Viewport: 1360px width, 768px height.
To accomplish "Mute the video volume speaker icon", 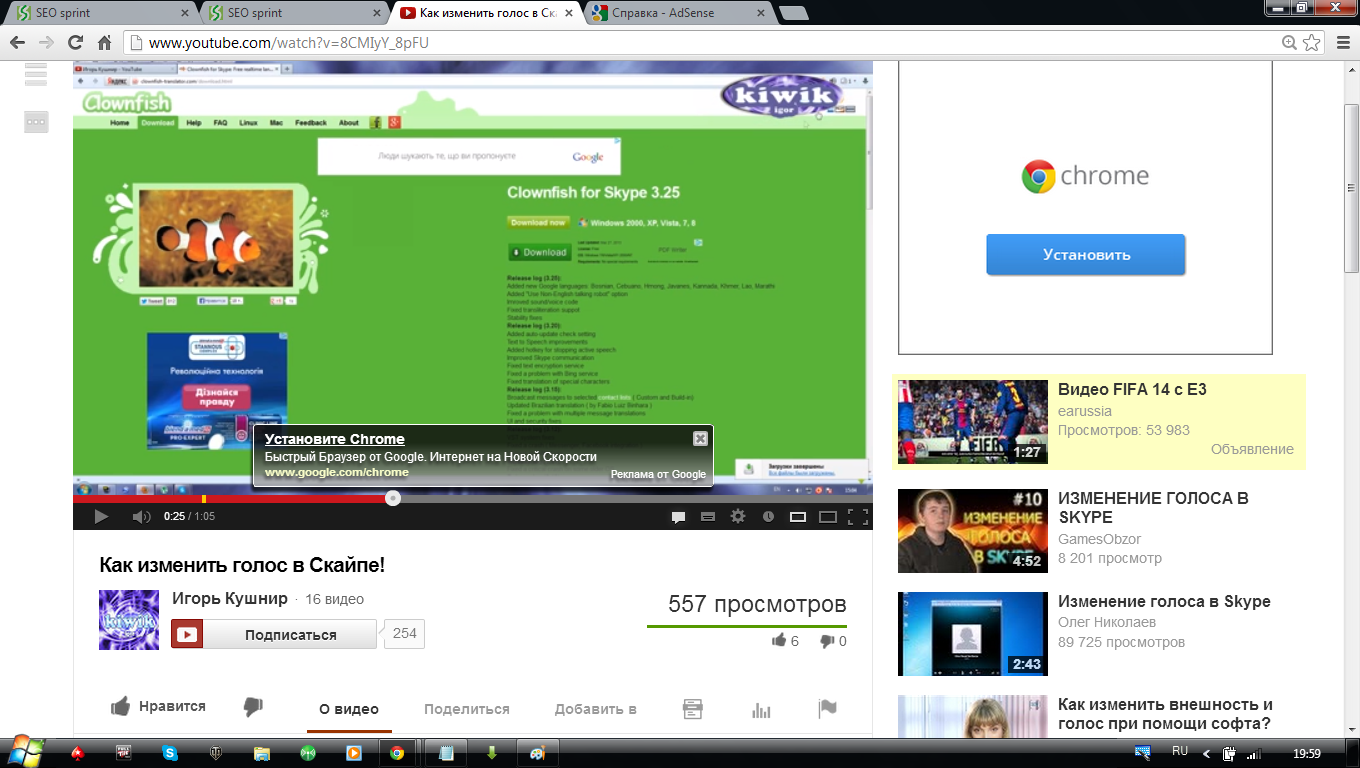I will (x=142, y=517).
